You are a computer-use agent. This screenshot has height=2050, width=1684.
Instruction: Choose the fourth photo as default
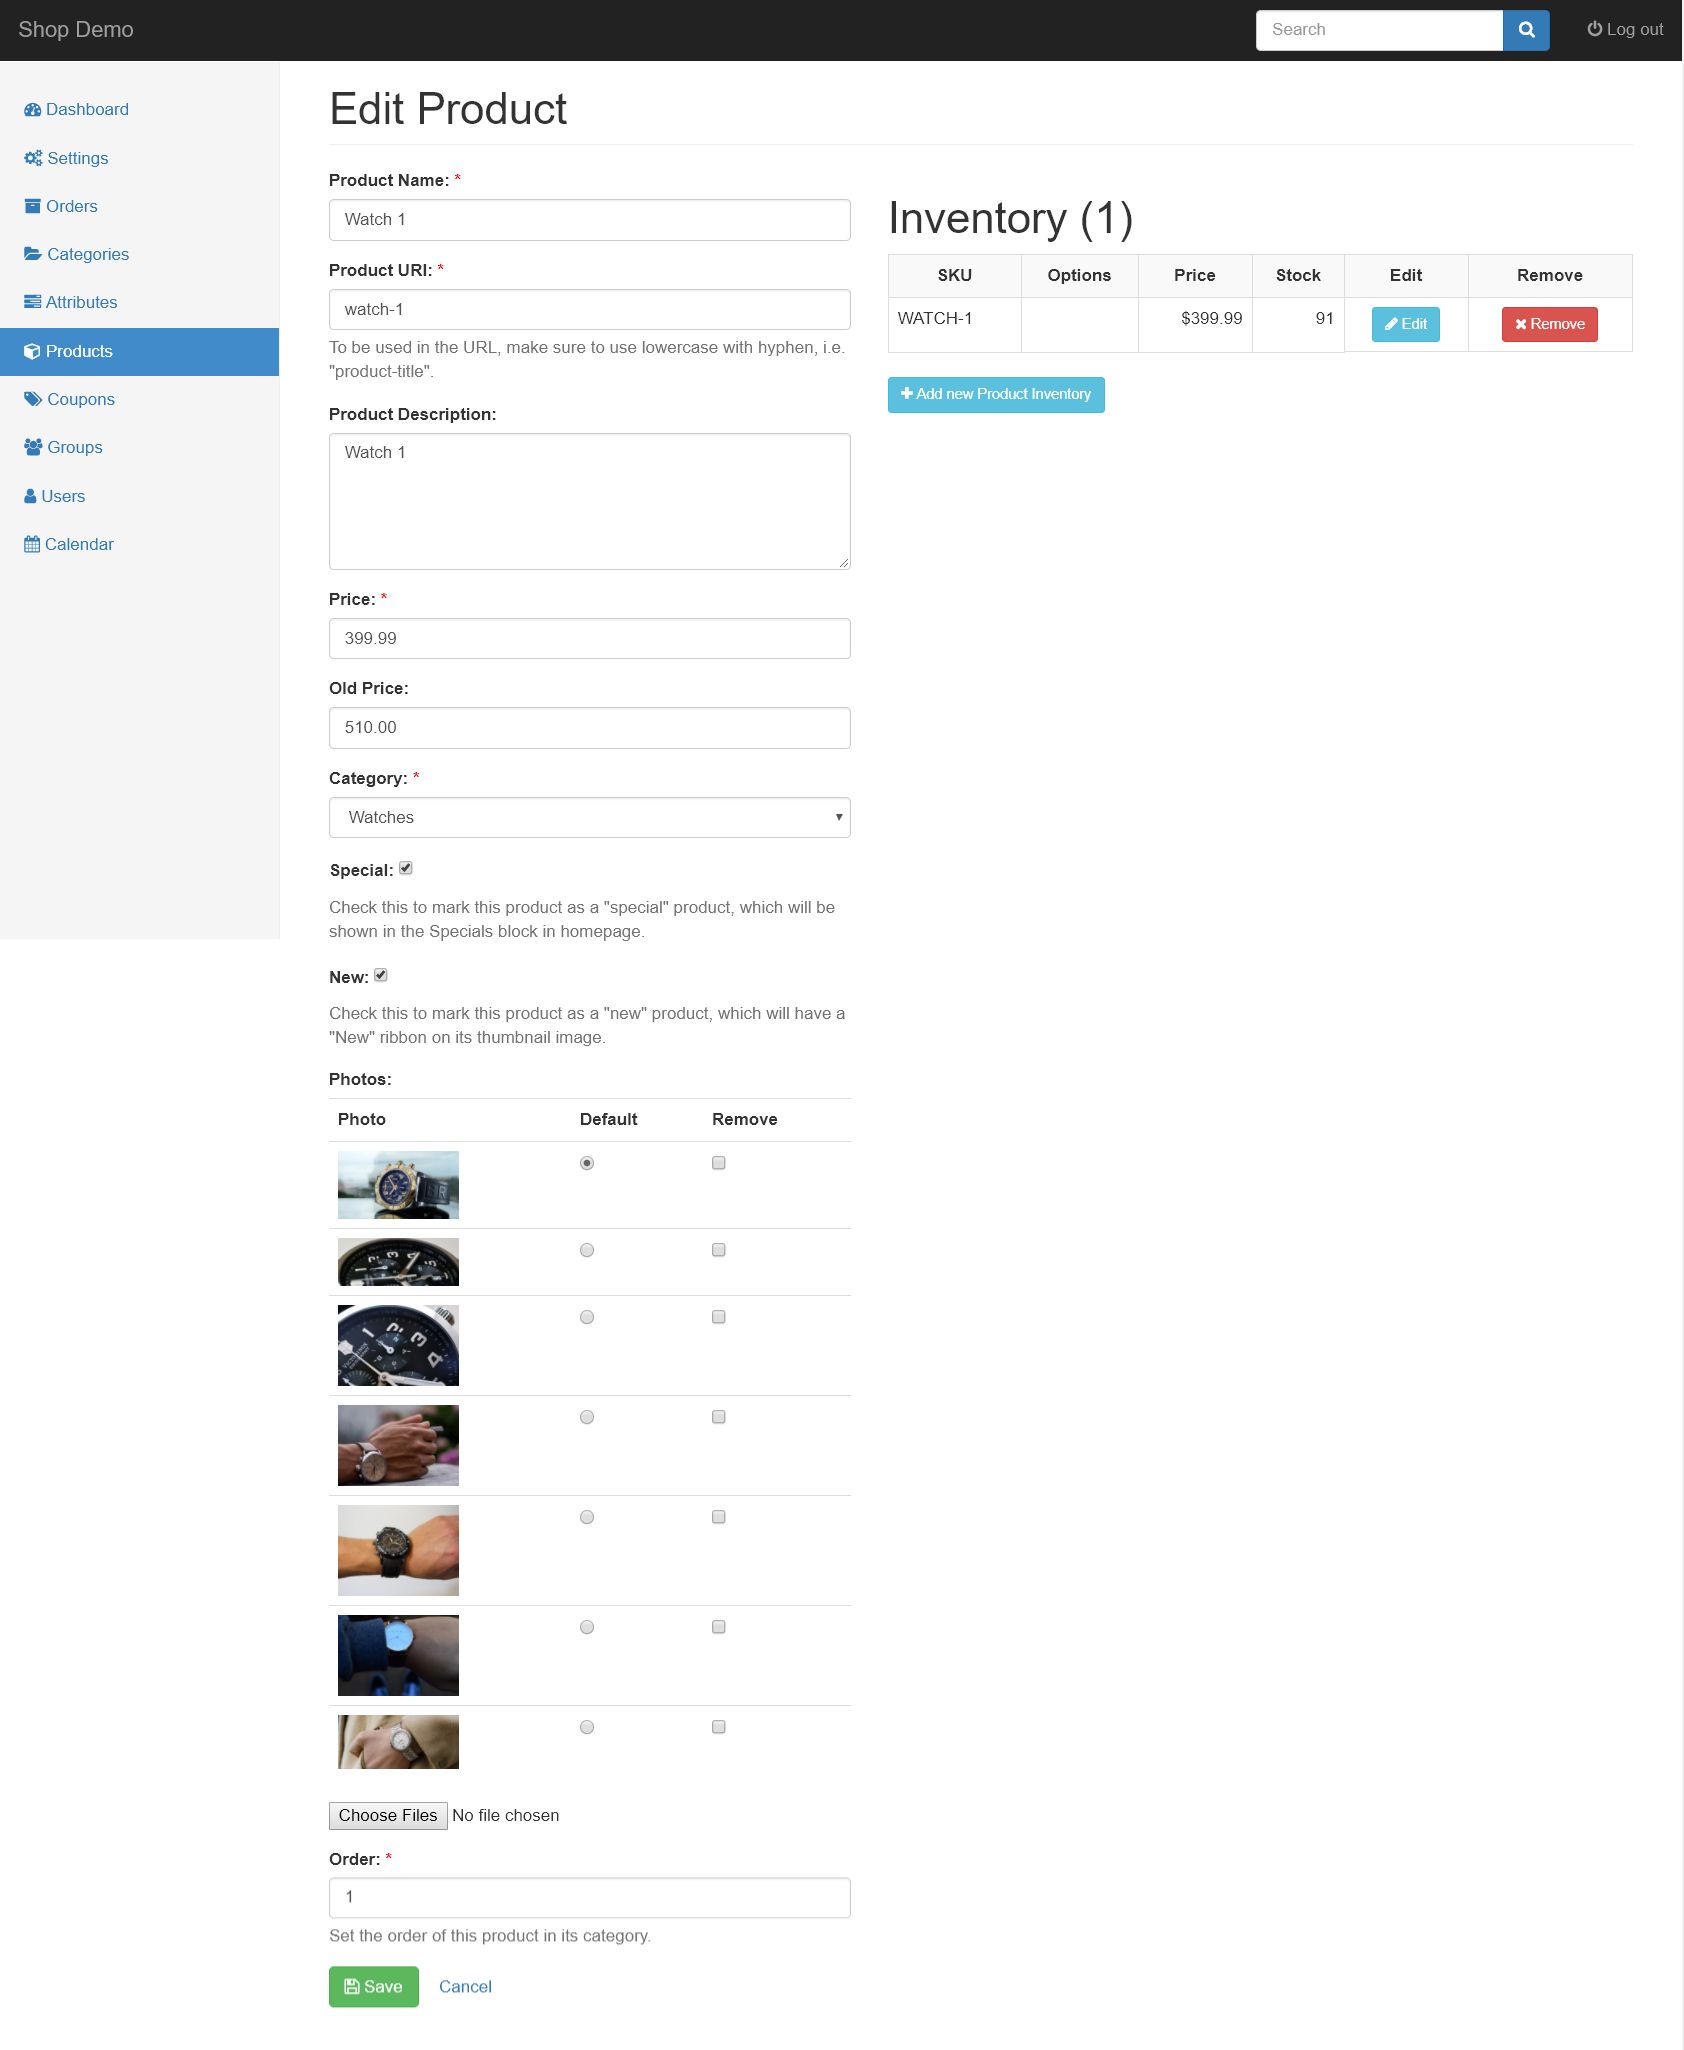pyautogui.click(x=587, y=1417)
